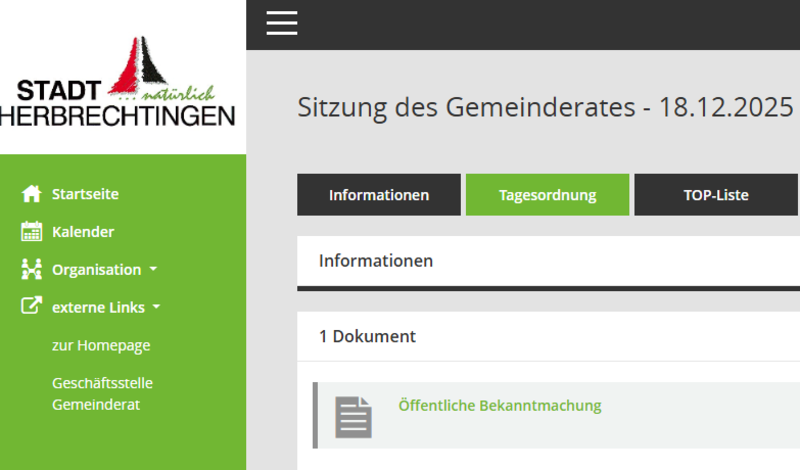The width and height of the screenshot is (800, 470).
Task: Click the 1 Dokument section header
Action: pos(367,337)
